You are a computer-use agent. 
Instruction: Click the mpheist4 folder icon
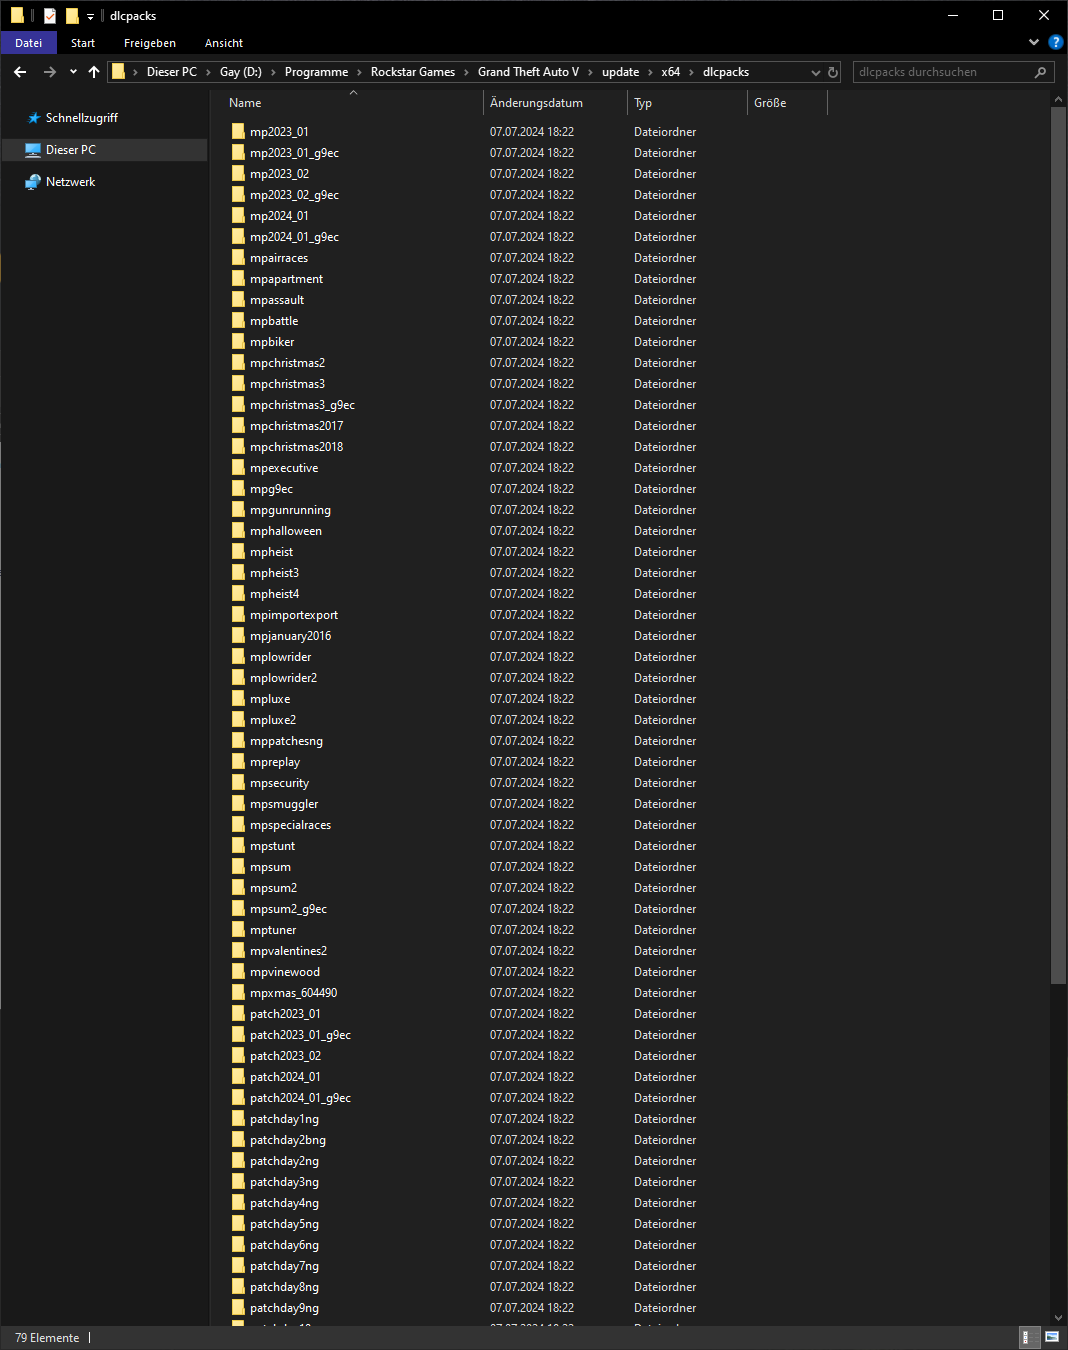pyautogui.click(x=238, y=594)
